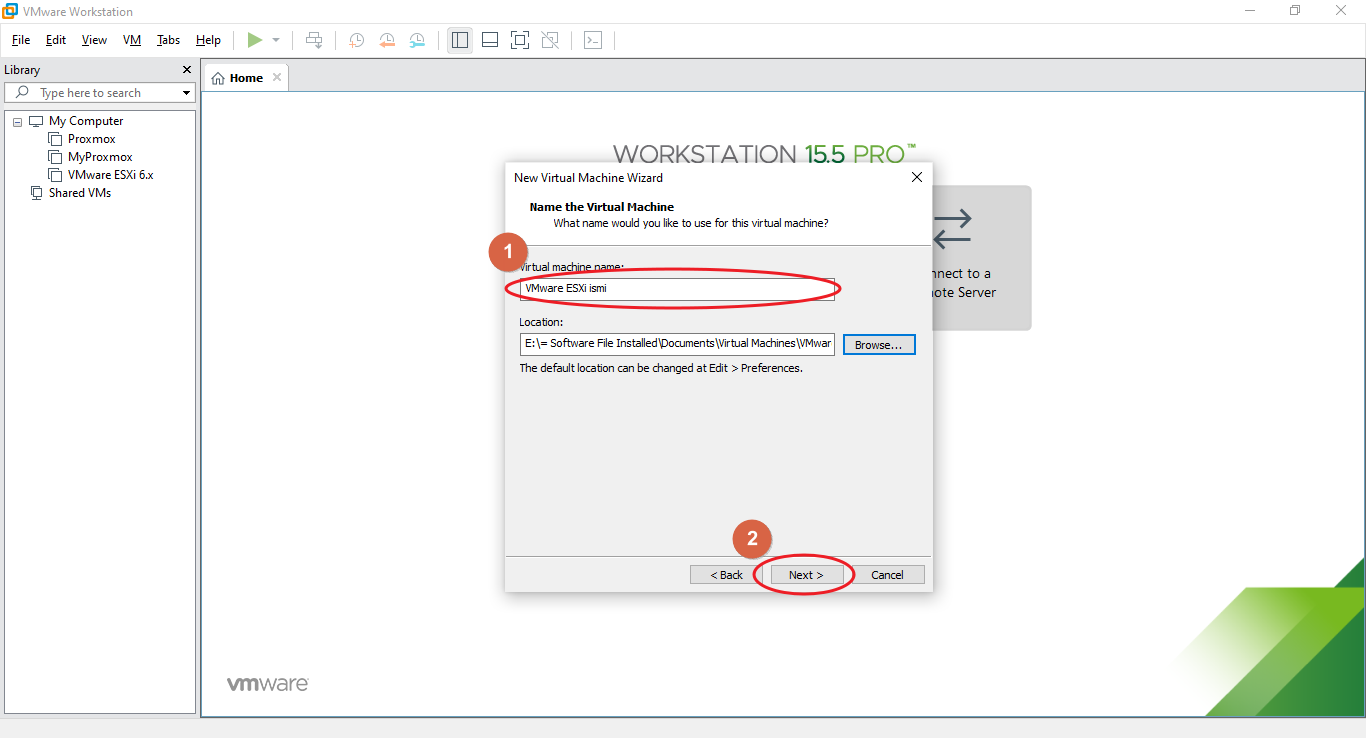Click the Send Ctrl+Alt+Del toolbar icon
Screen dimensions: 1366x738
tap(313, 40)
